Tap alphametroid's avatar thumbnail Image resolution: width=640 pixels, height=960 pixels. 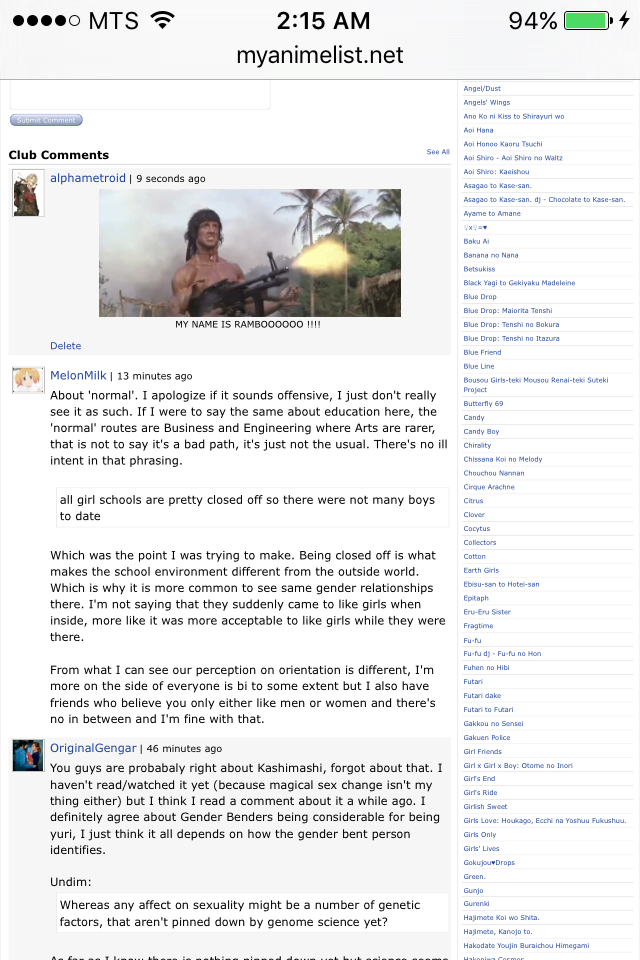[x=28, y=193]
